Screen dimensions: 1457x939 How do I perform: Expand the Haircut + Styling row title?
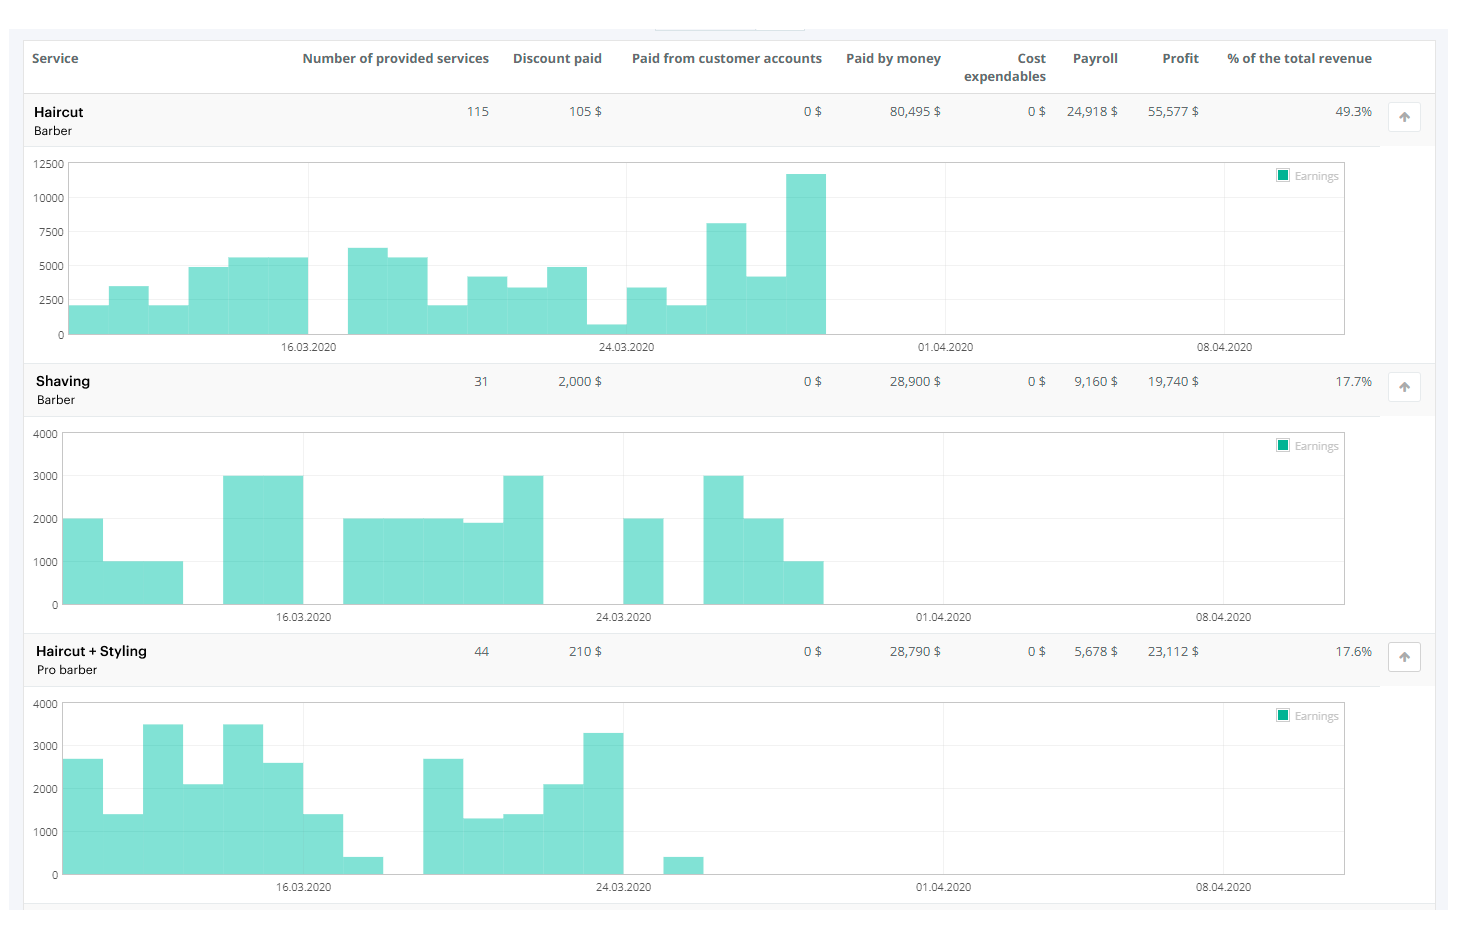pos(91,651)
